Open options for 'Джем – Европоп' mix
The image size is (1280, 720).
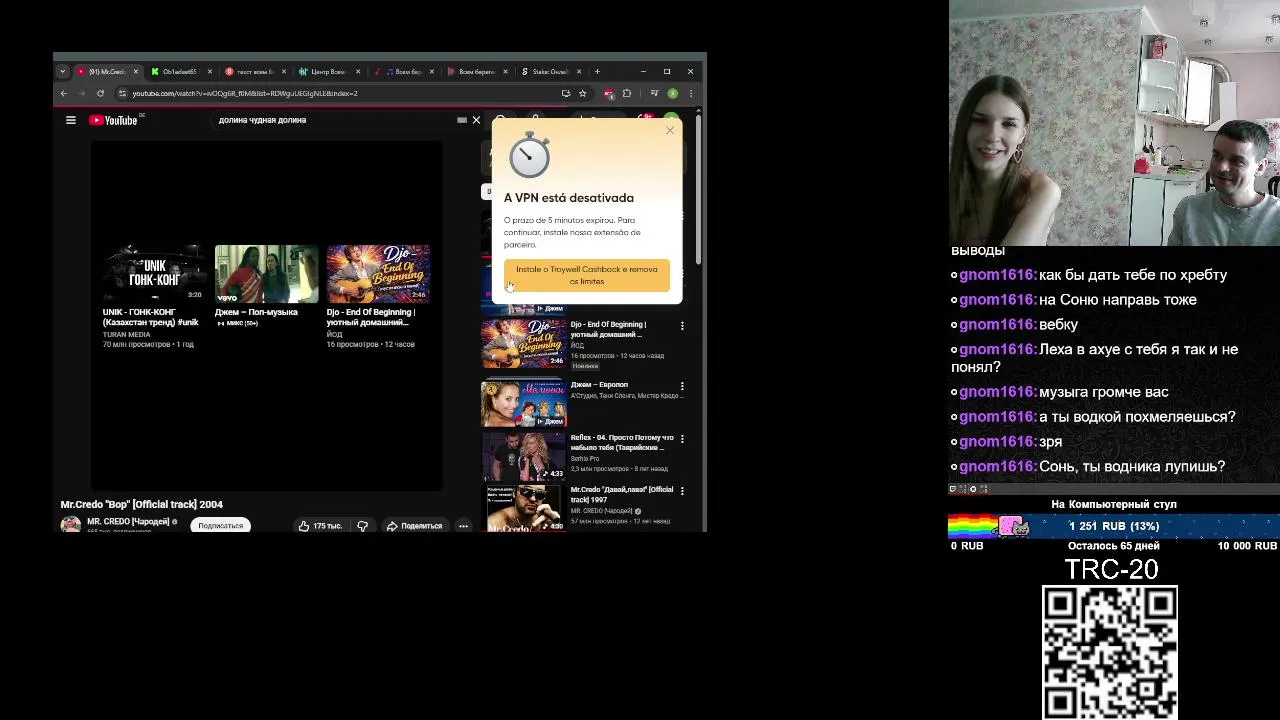point(682,386)
